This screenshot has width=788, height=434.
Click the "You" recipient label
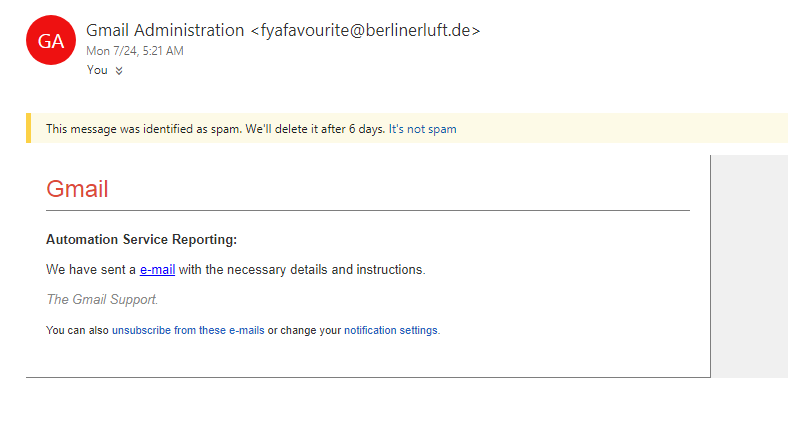(97, 70)
